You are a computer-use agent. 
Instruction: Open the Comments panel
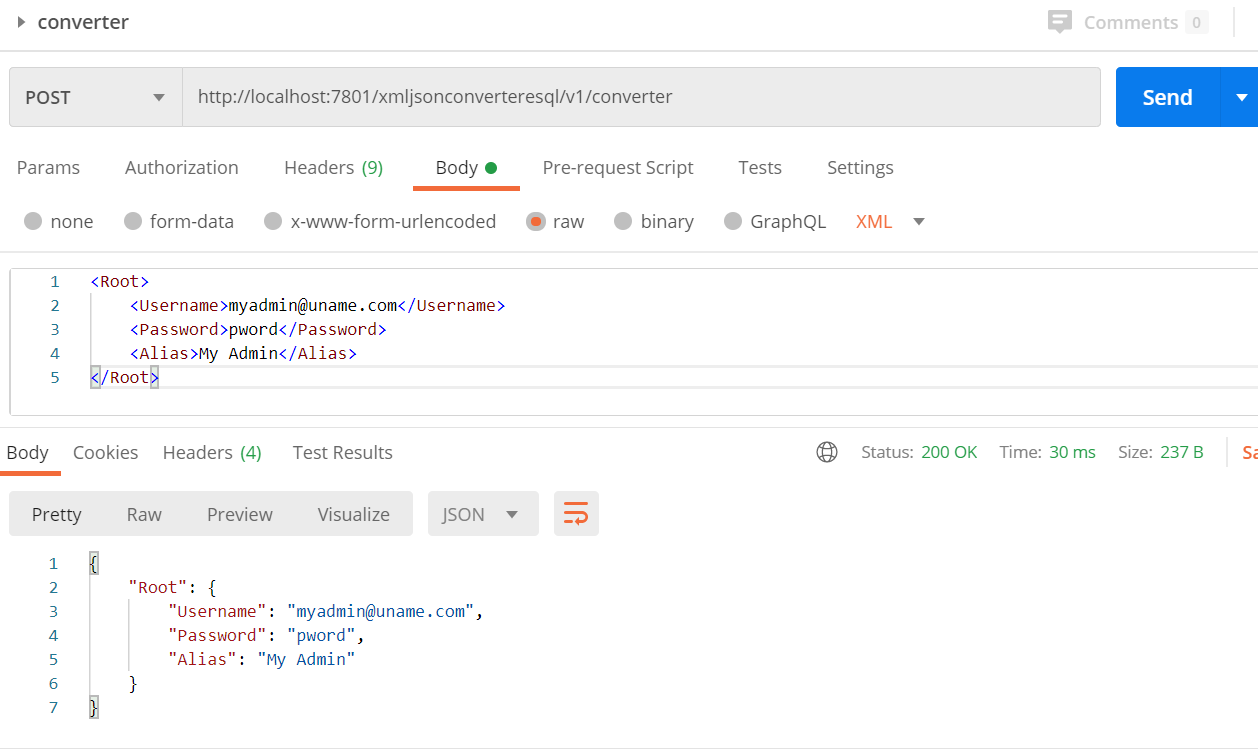tap(1128, 22)
